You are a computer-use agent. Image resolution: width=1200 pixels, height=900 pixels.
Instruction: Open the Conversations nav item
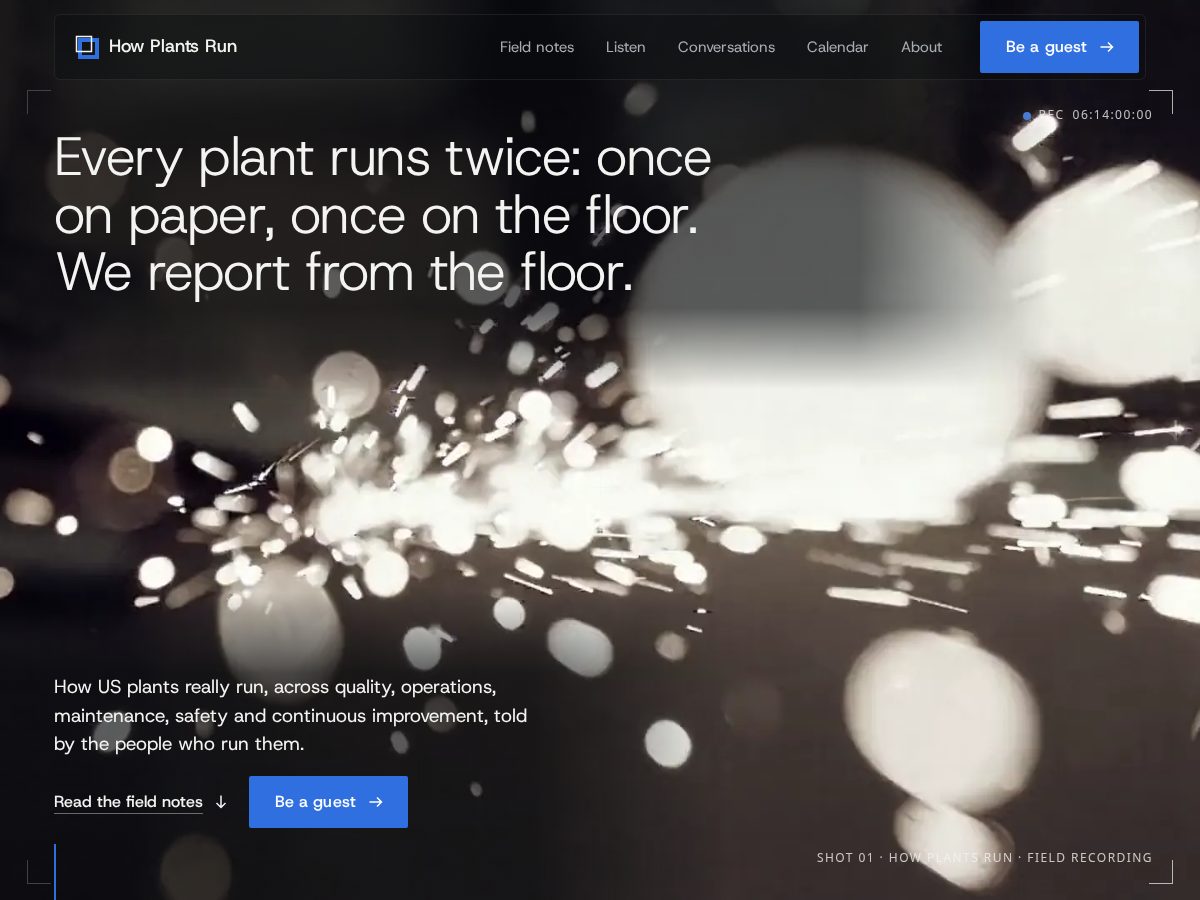[x=726, y=47]
